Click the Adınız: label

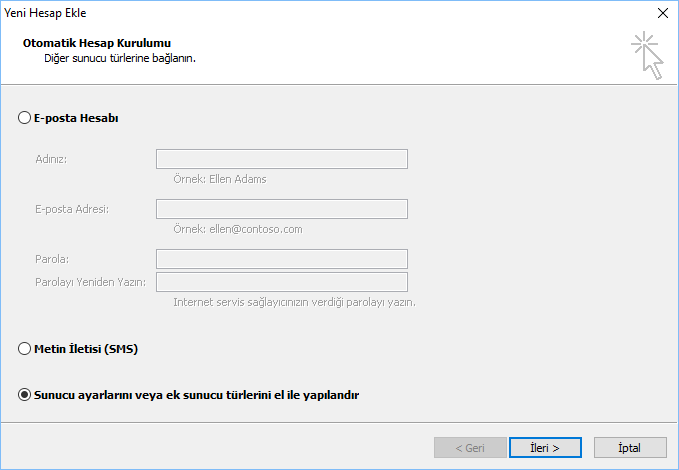51,159
